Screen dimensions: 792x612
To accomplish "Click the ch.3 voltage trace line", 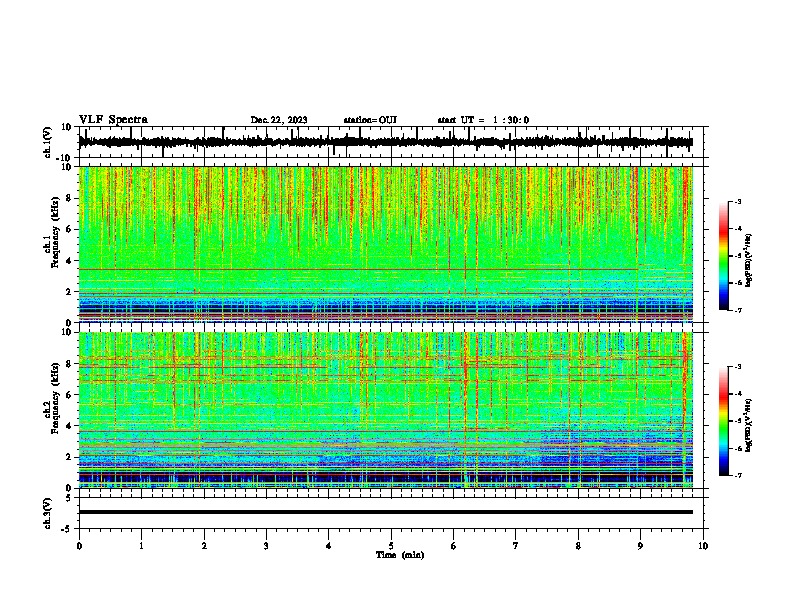I will [x=385, y=512].
